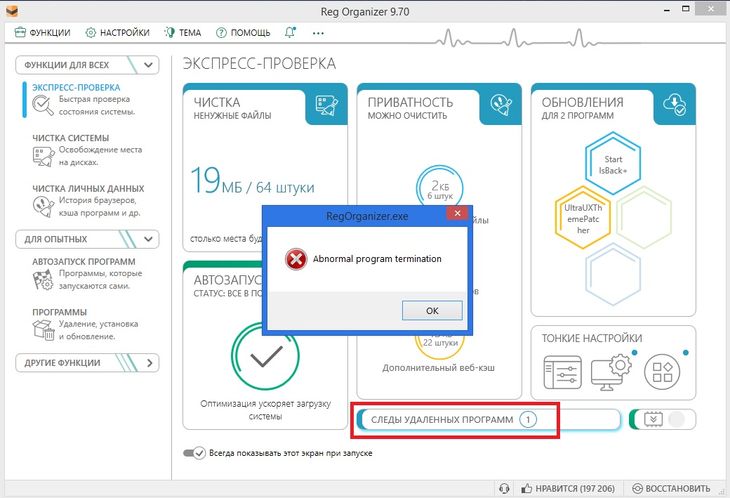The image size is (730, 498).
Task: Click the Чистка системы broom icon
Action: point(43,156)
